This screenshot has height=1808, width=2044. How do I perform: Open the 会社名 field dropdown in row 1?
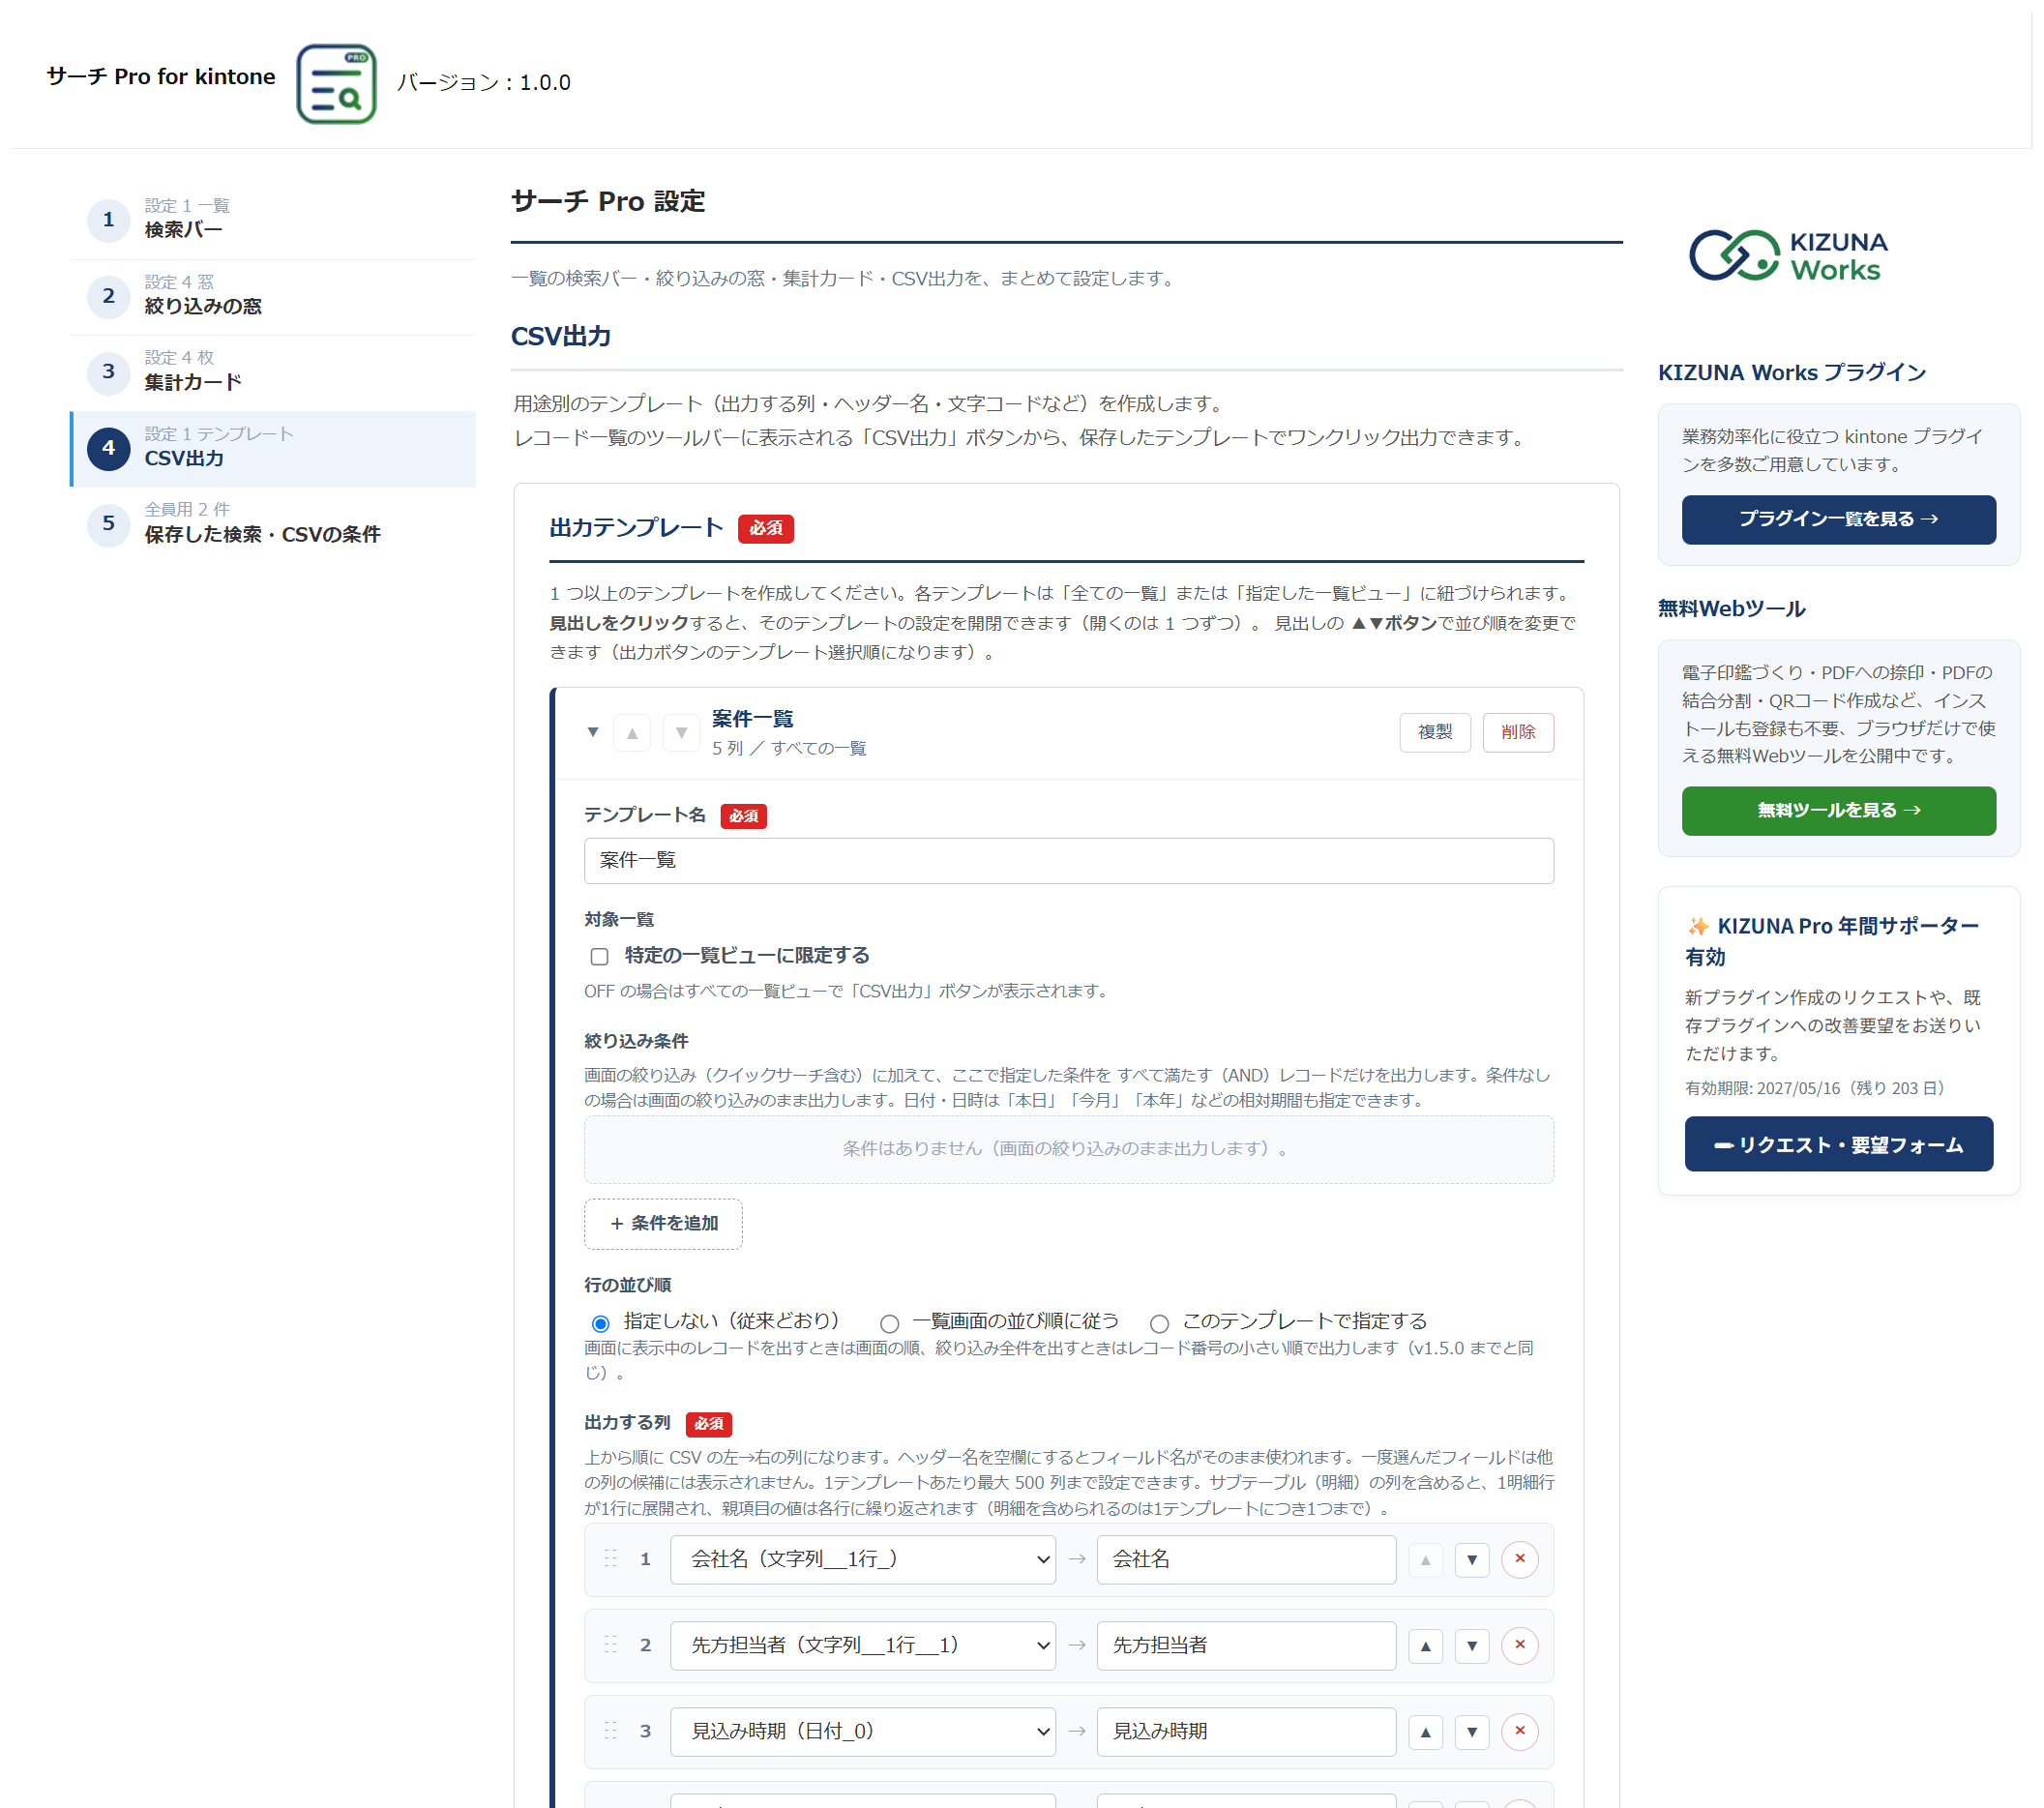click(863, 1560)
